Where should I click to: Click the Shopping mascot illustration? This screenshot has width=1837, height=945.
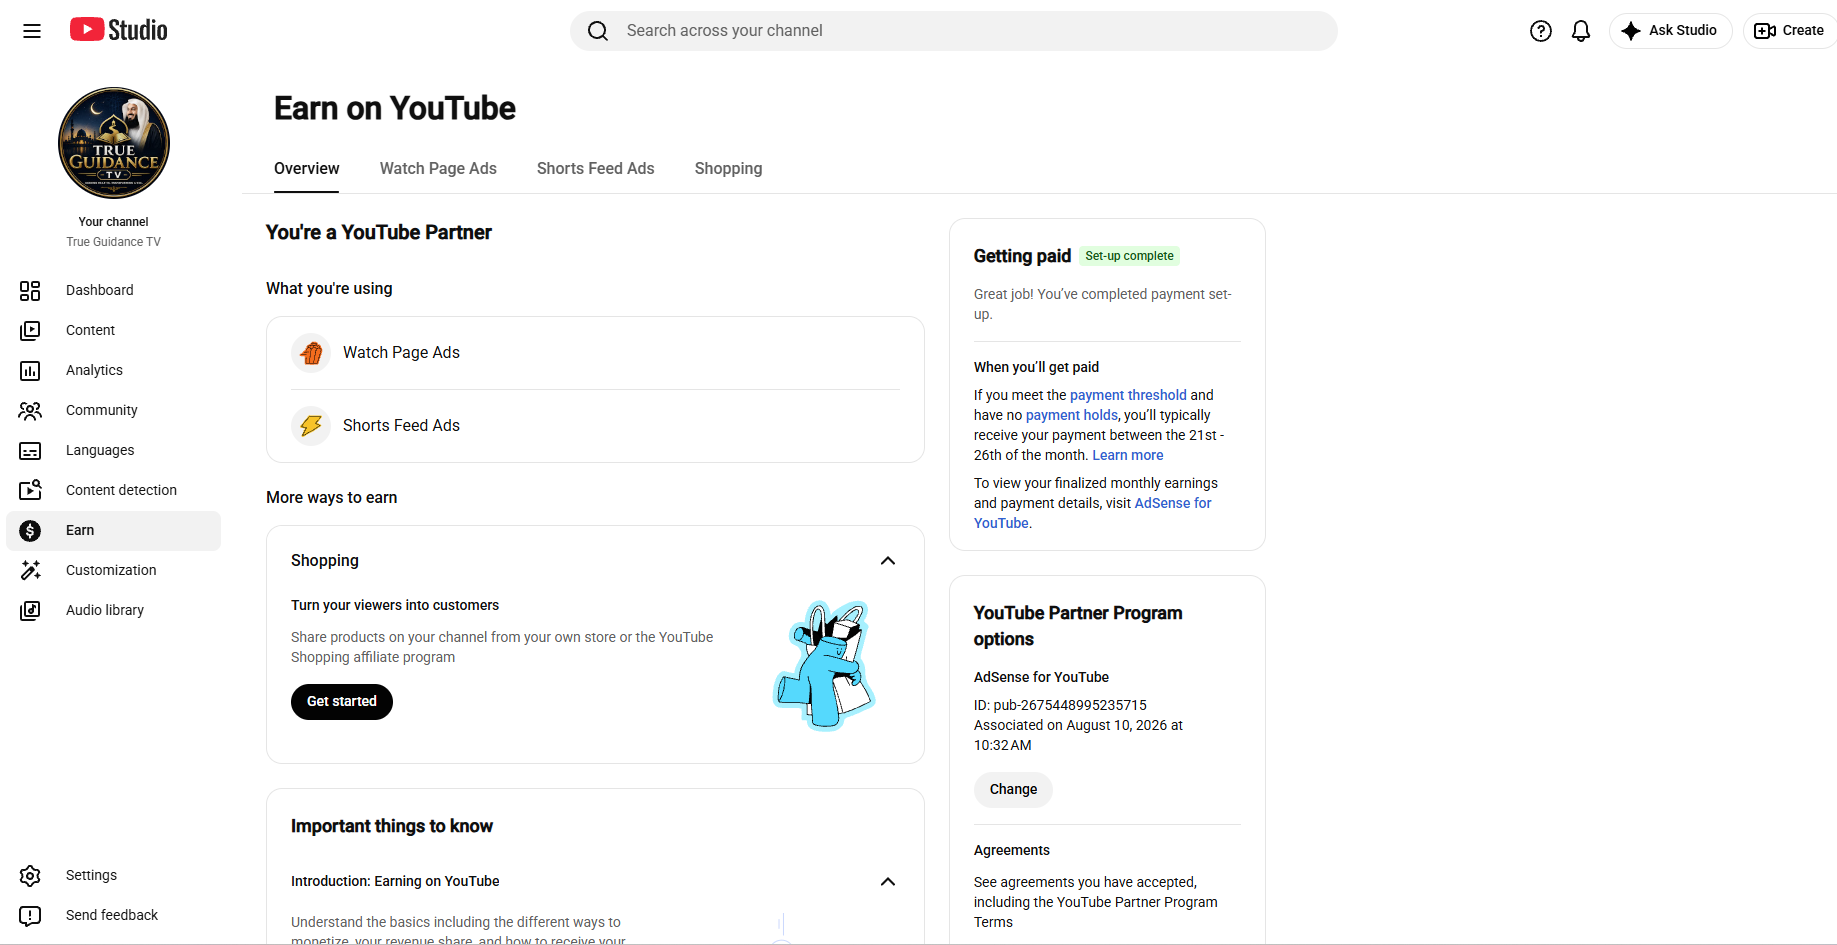[824, 666]
